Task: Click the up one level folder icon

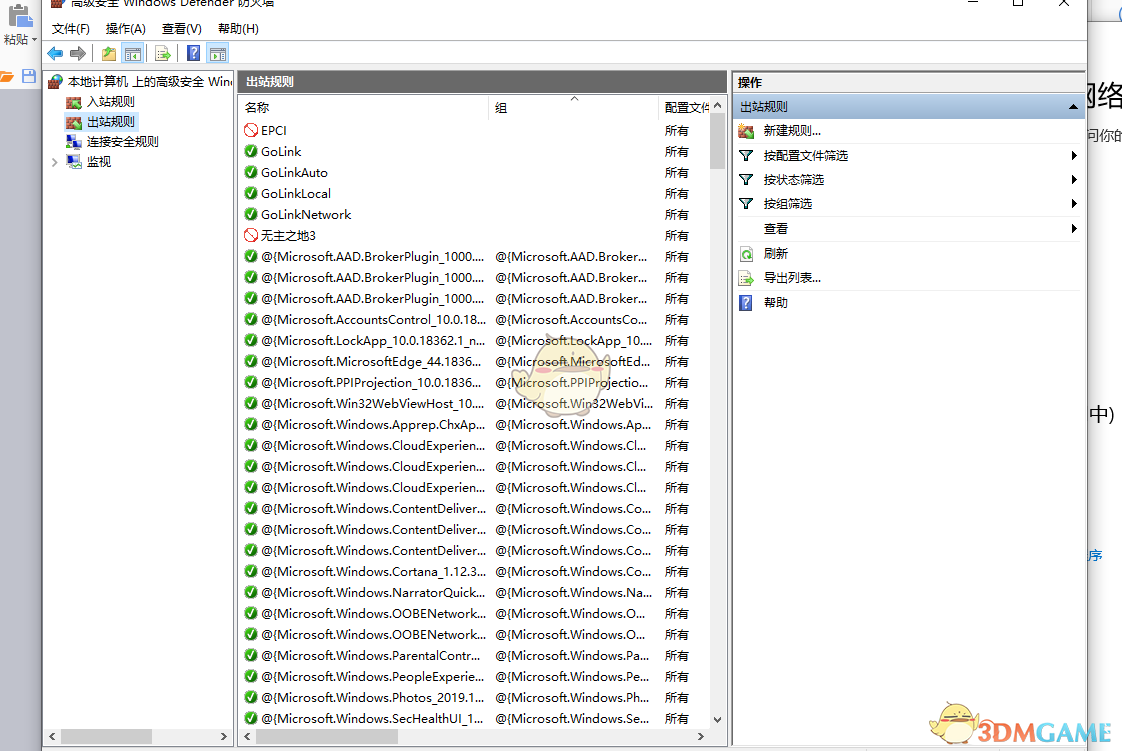Action: click(x=109, y=54)
